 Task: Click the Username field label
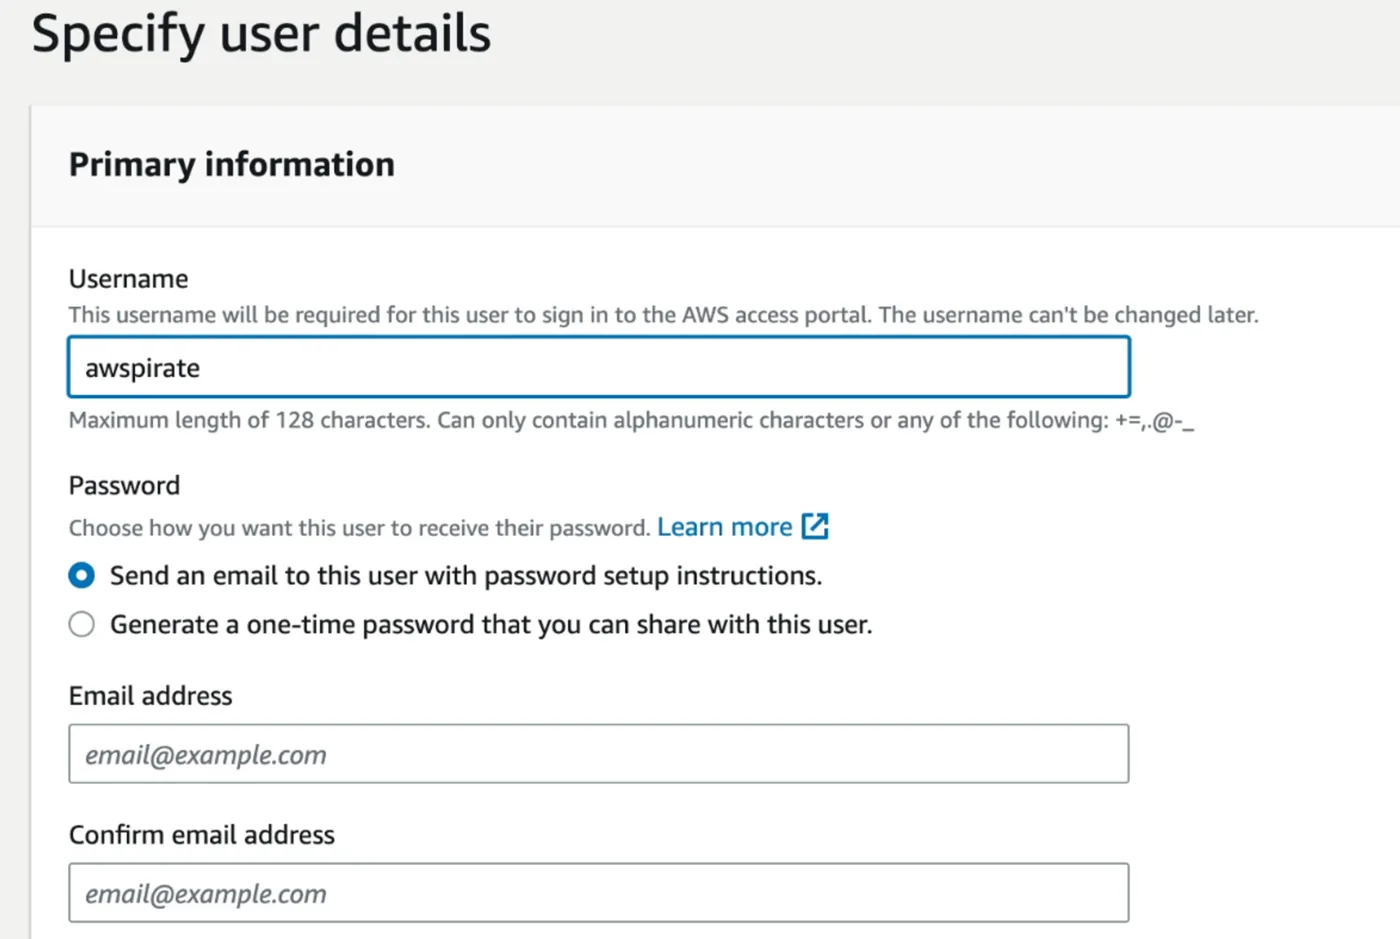click(x=128, y=278)
